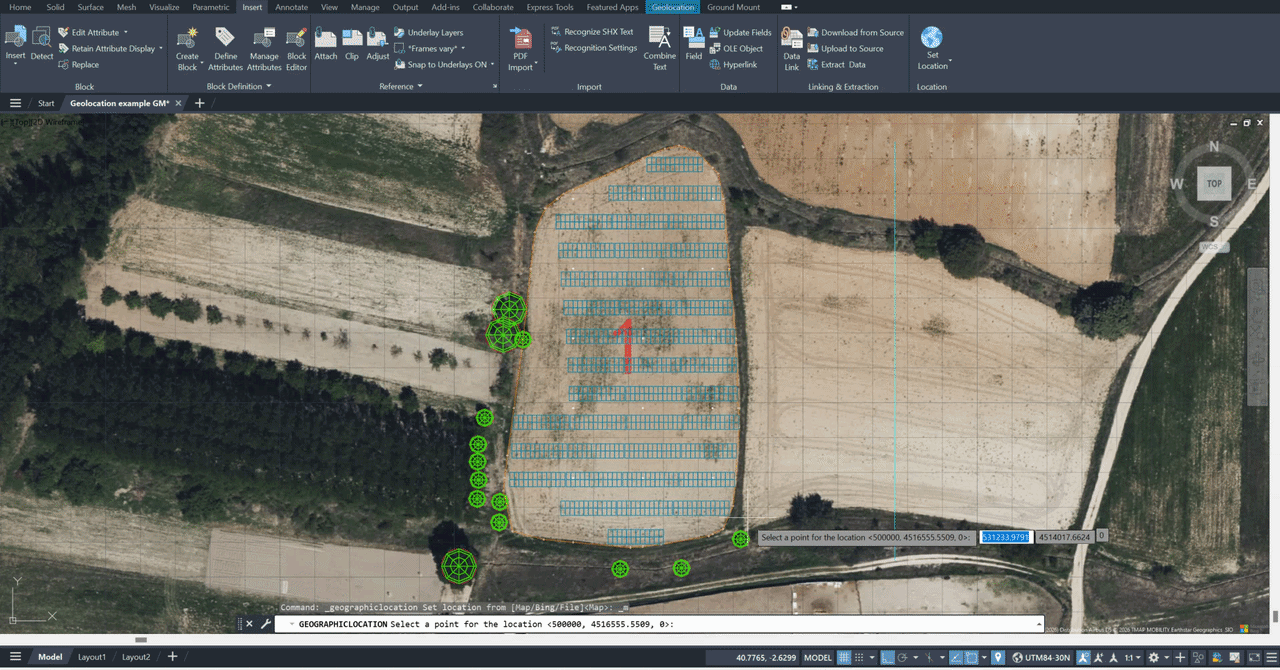Image resolution: width=1280 pixels, height=670 pixels.
Task: Click Underlay Layers
Action: [x=428, y=32]
